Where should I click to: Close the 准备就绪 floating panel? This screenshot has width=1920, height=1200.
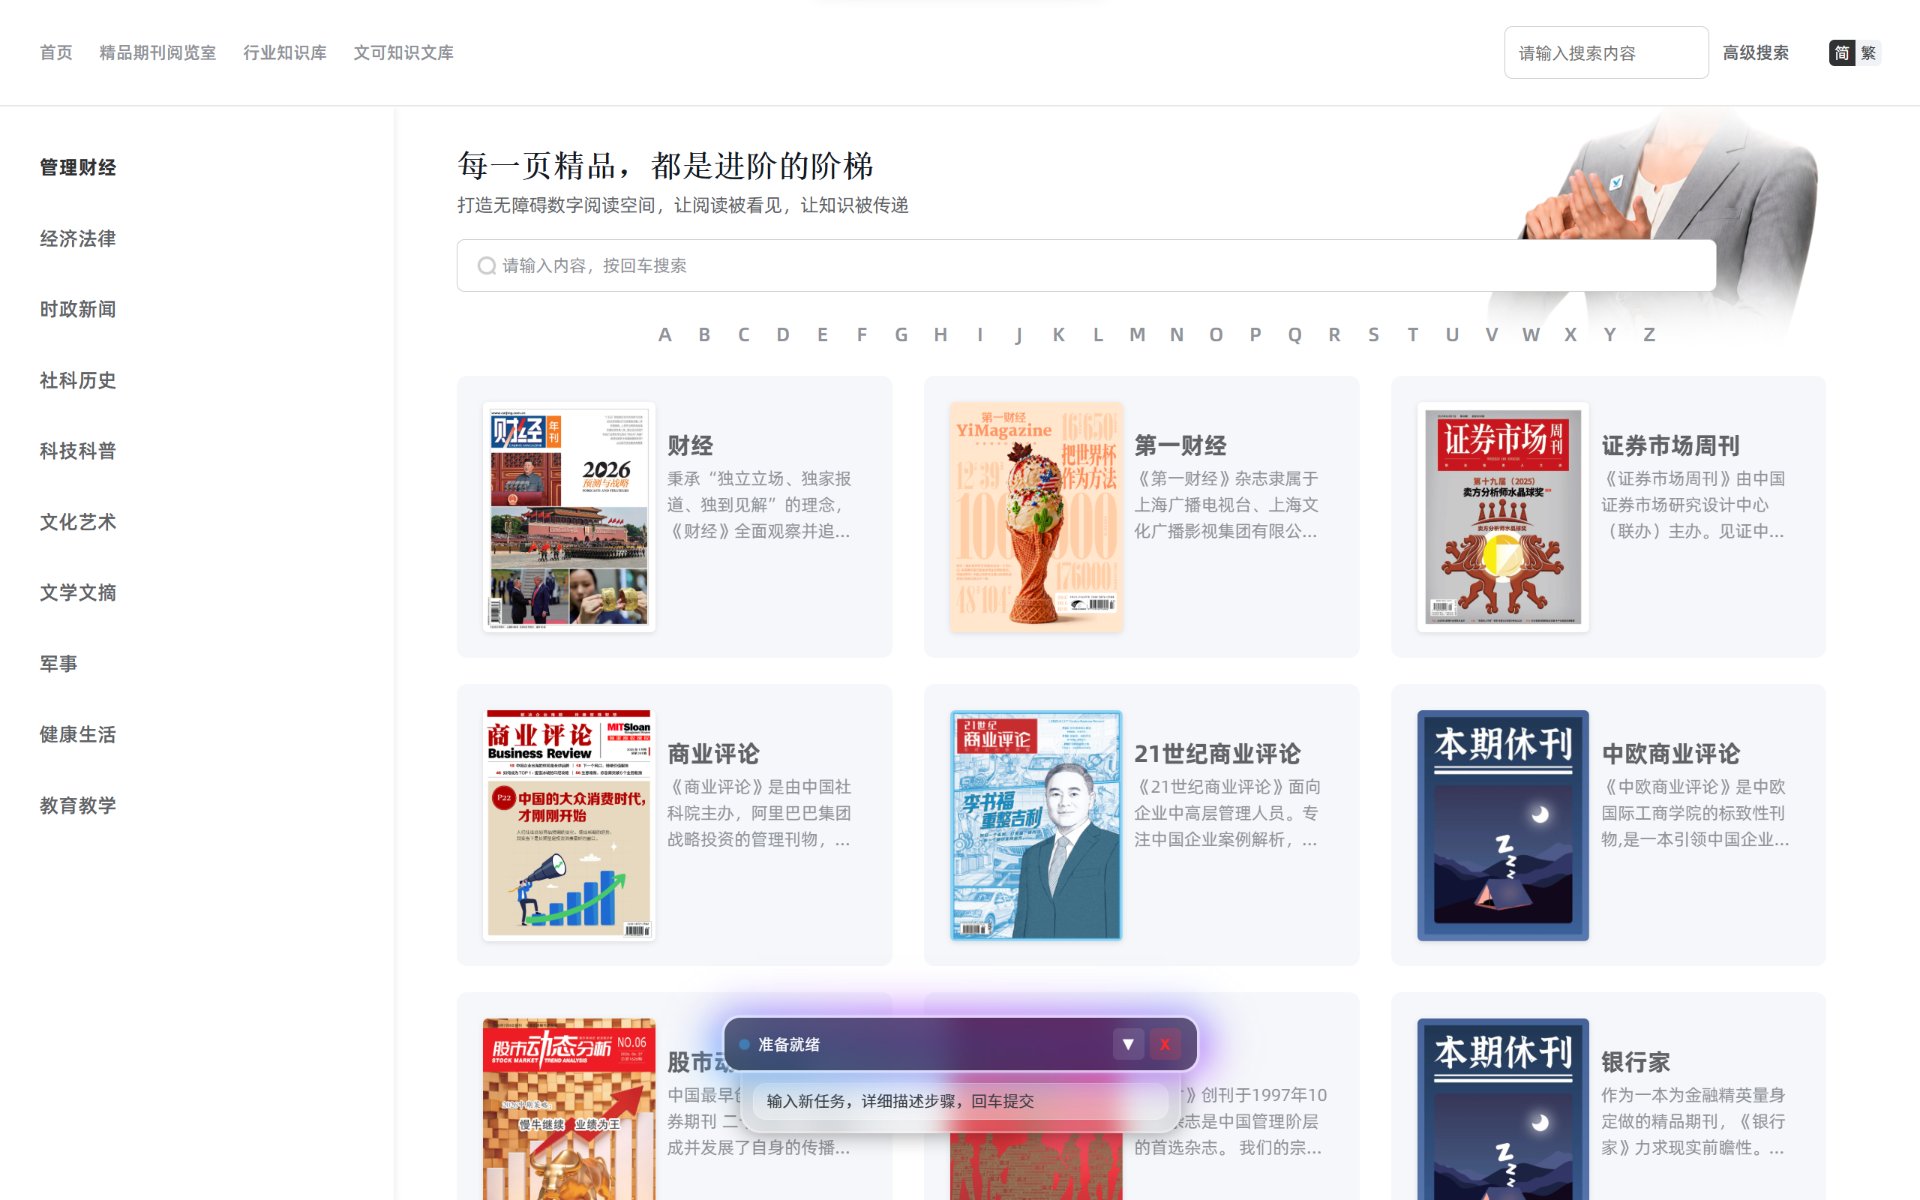point(1164,1044)
